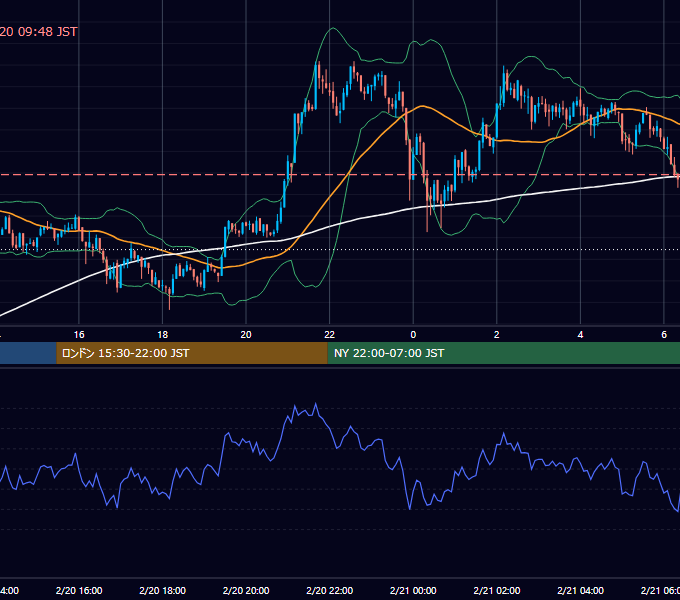This screenshot has width=680, height=600.
Task: Click the 2/21 02:00 date label
Action: pos(497,590)
